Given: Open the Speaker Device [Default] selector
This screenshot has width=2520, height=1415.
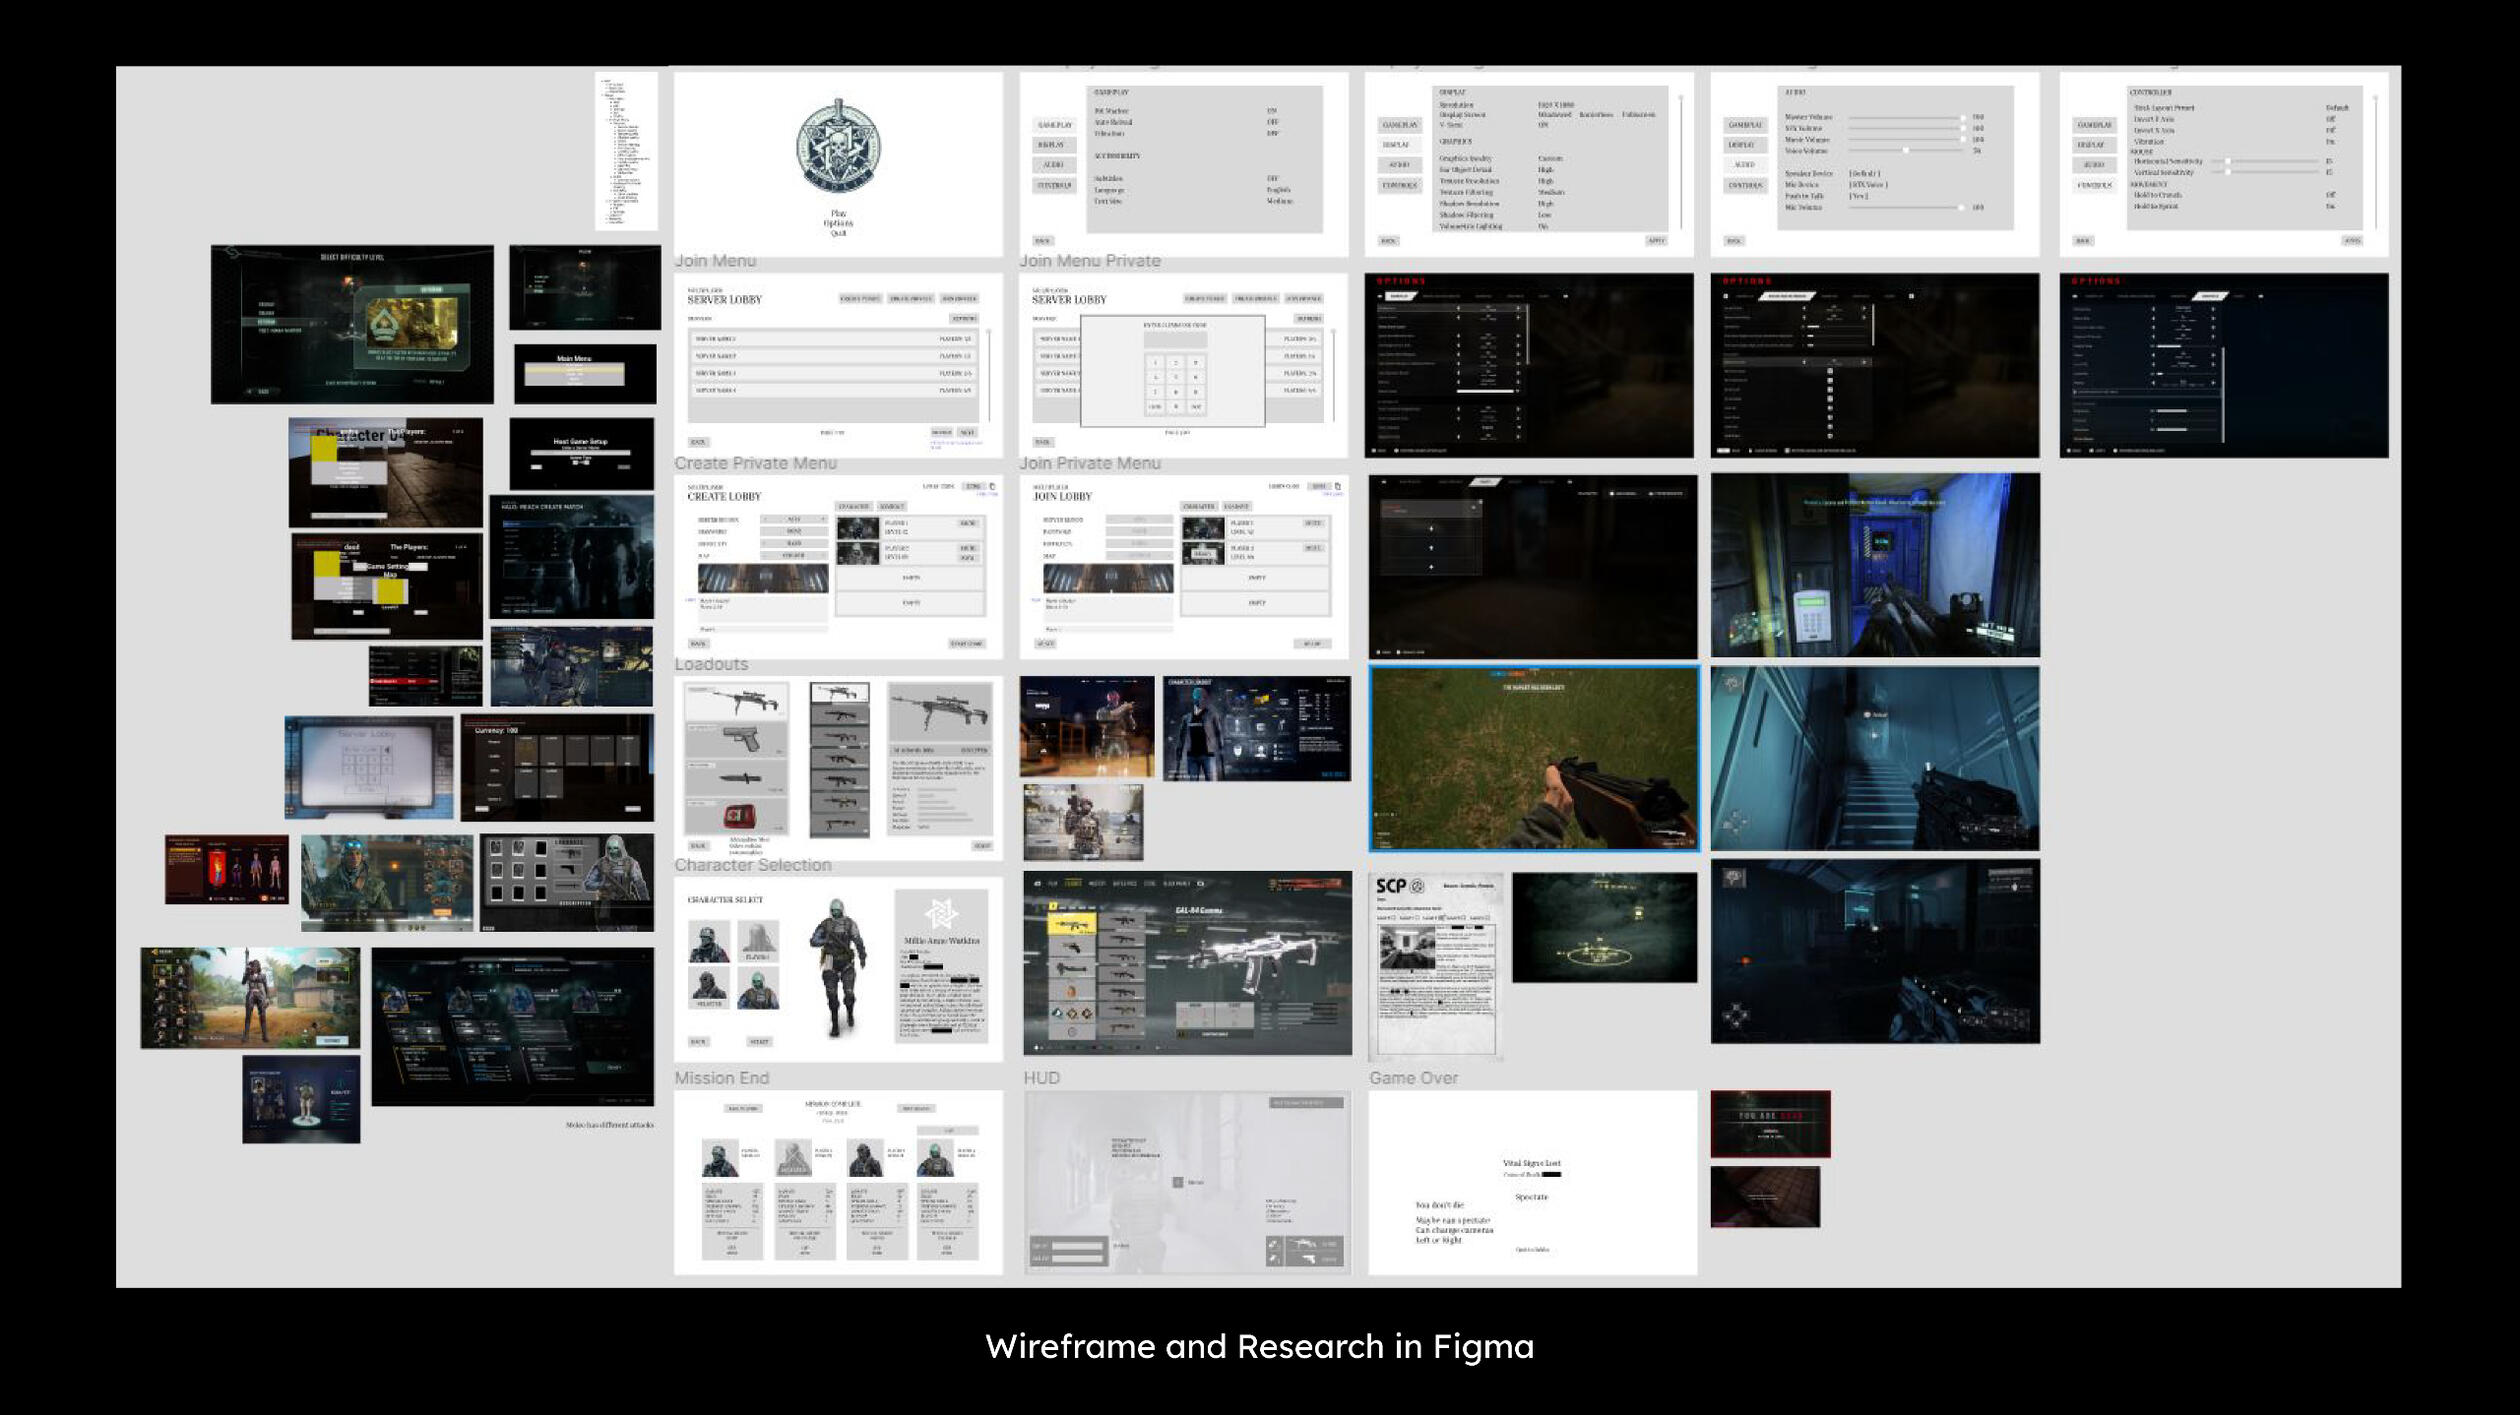Looking at the screenshot, I should [1864, 173].
